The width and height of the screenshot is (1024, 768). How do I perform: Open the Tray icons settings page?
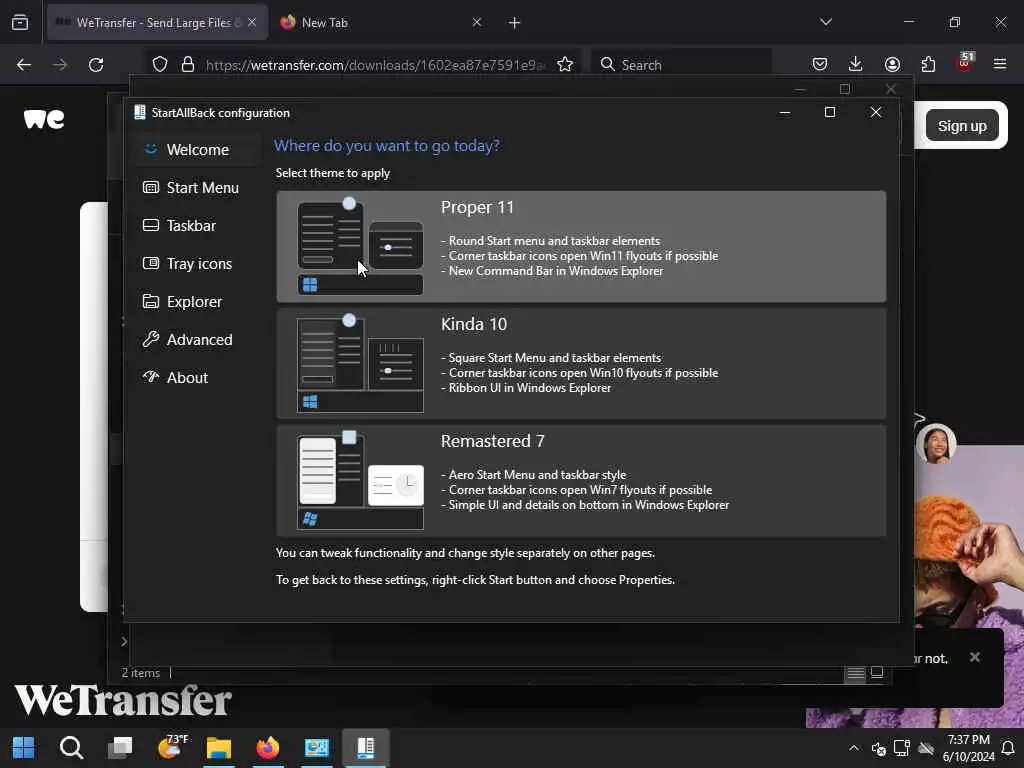pos(196,263)
